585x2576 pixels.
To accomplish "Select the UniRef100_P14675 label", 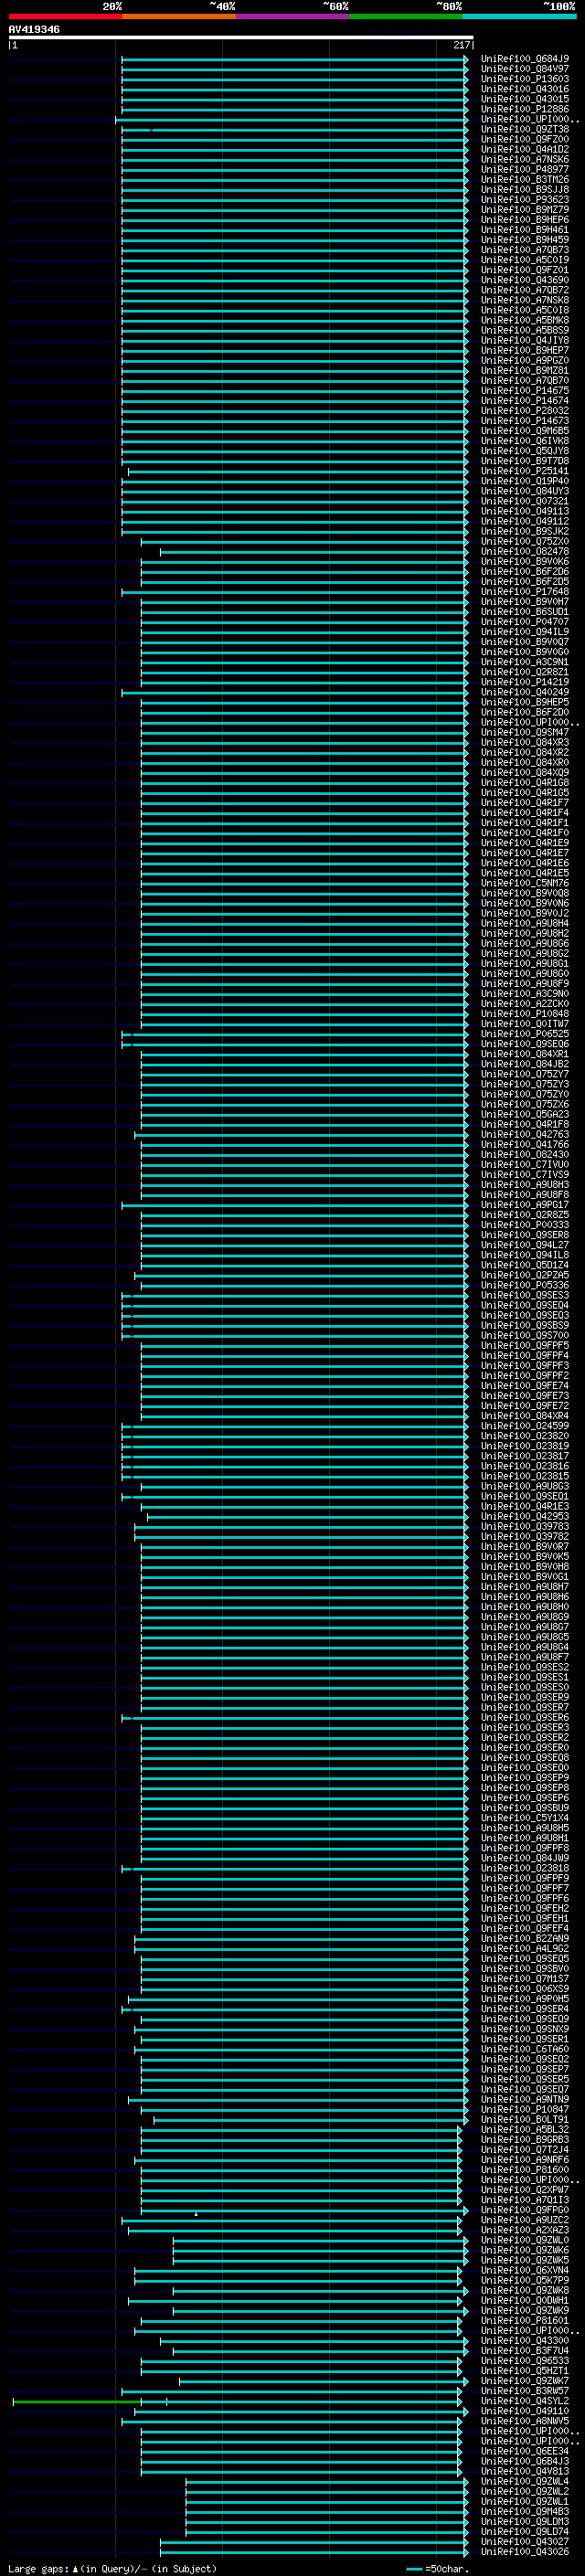I will [525, 390].
